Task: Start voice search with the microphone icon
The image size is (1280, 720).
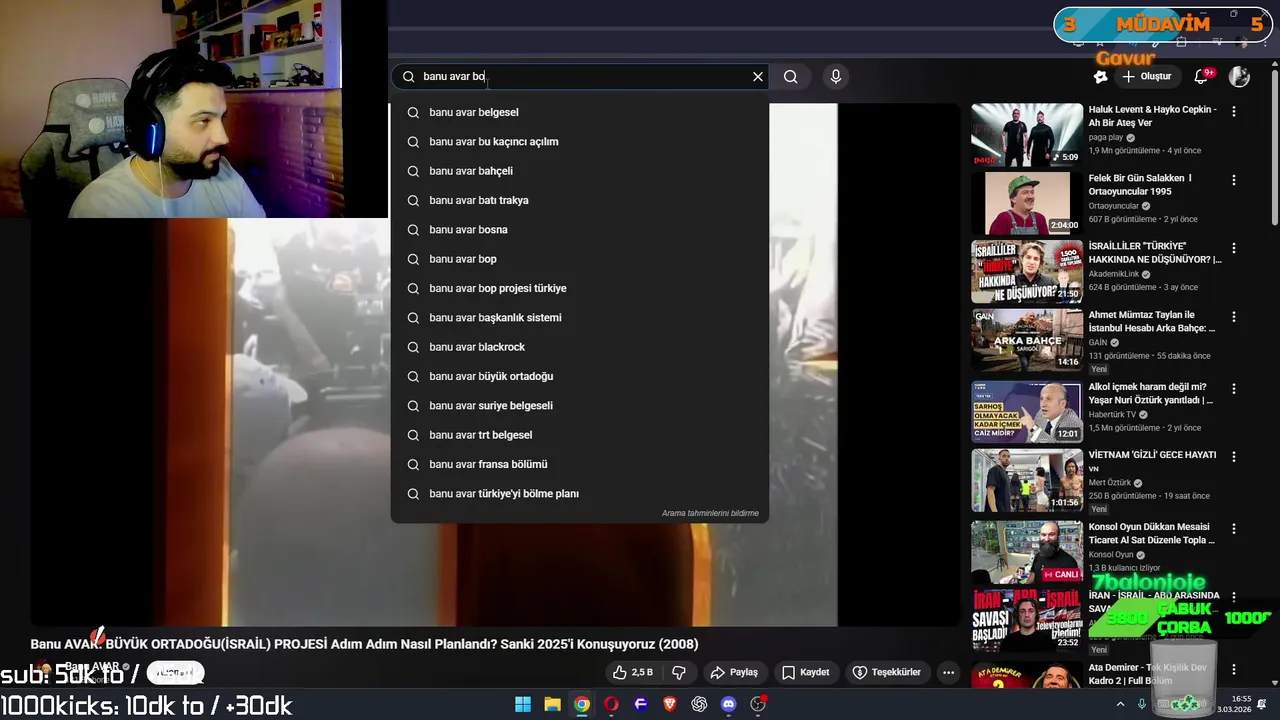Action: pyautogui.click(x=836, y=77)
